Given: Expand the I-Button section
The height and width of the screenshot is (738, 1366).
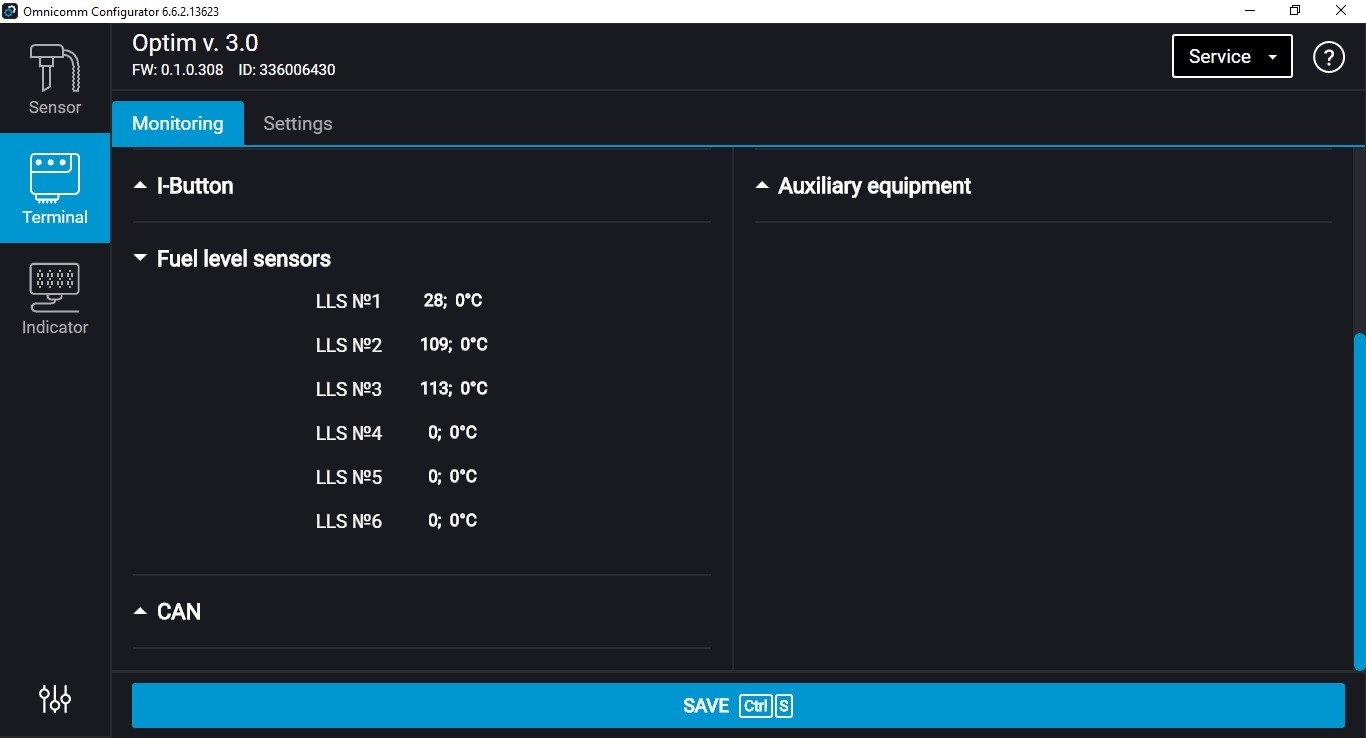Looking at the screenshot, I should pos(184,186).
